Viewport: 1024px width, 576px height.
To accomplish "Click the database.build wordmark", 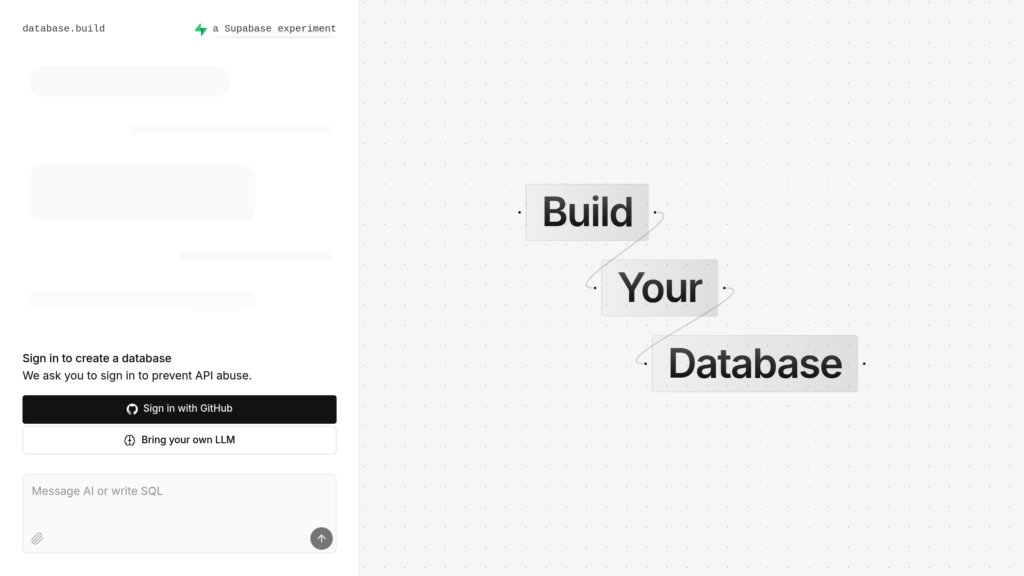I will click(x=63, y=28).
